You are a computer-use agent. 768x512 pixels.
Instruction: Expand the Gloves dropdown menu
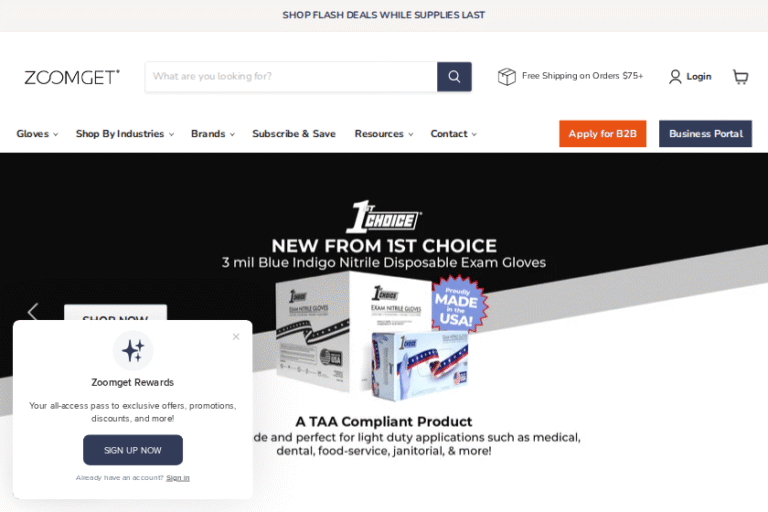coord(37,134)
